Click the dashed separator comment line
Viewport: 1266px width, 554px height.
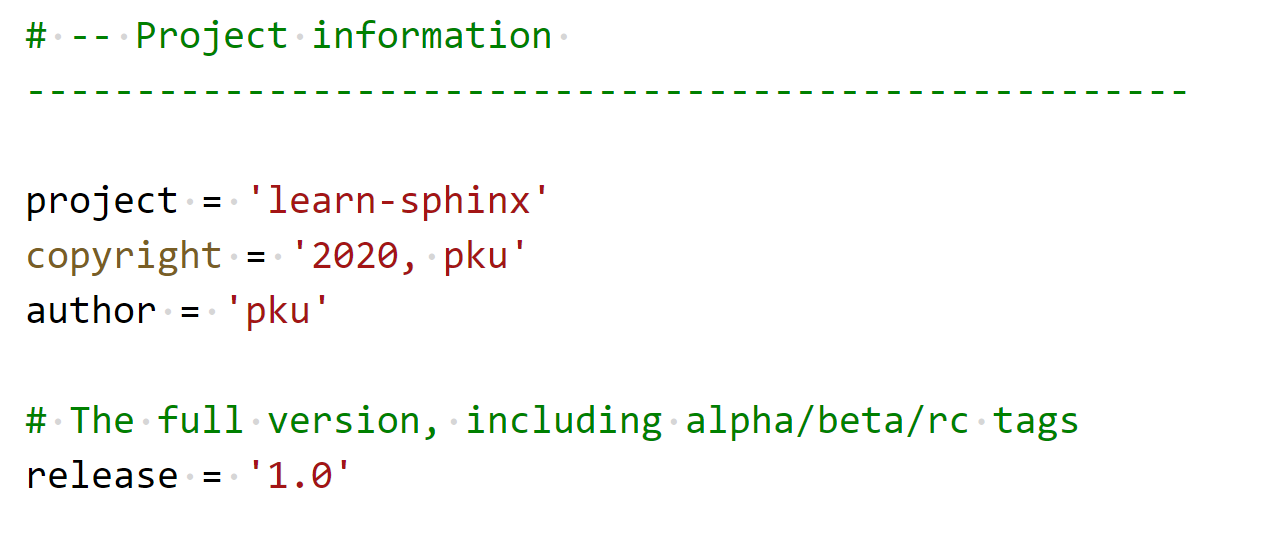click(x=608, y=91)
